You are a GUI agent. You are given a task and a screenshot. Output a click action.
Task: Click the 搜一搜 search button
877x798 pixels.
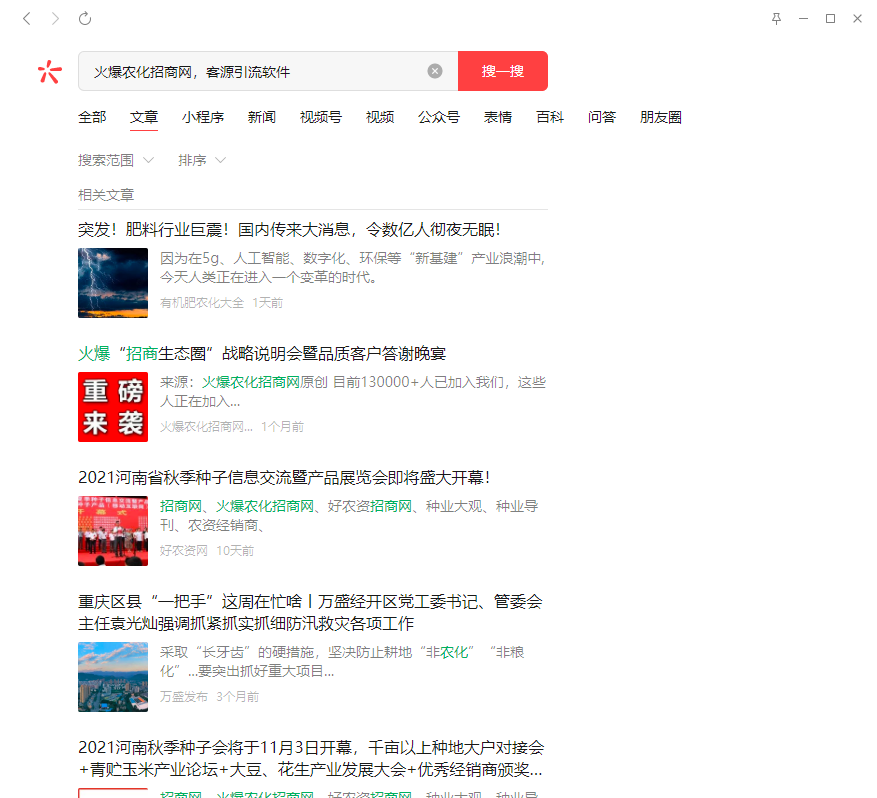[x=503, y=71]
